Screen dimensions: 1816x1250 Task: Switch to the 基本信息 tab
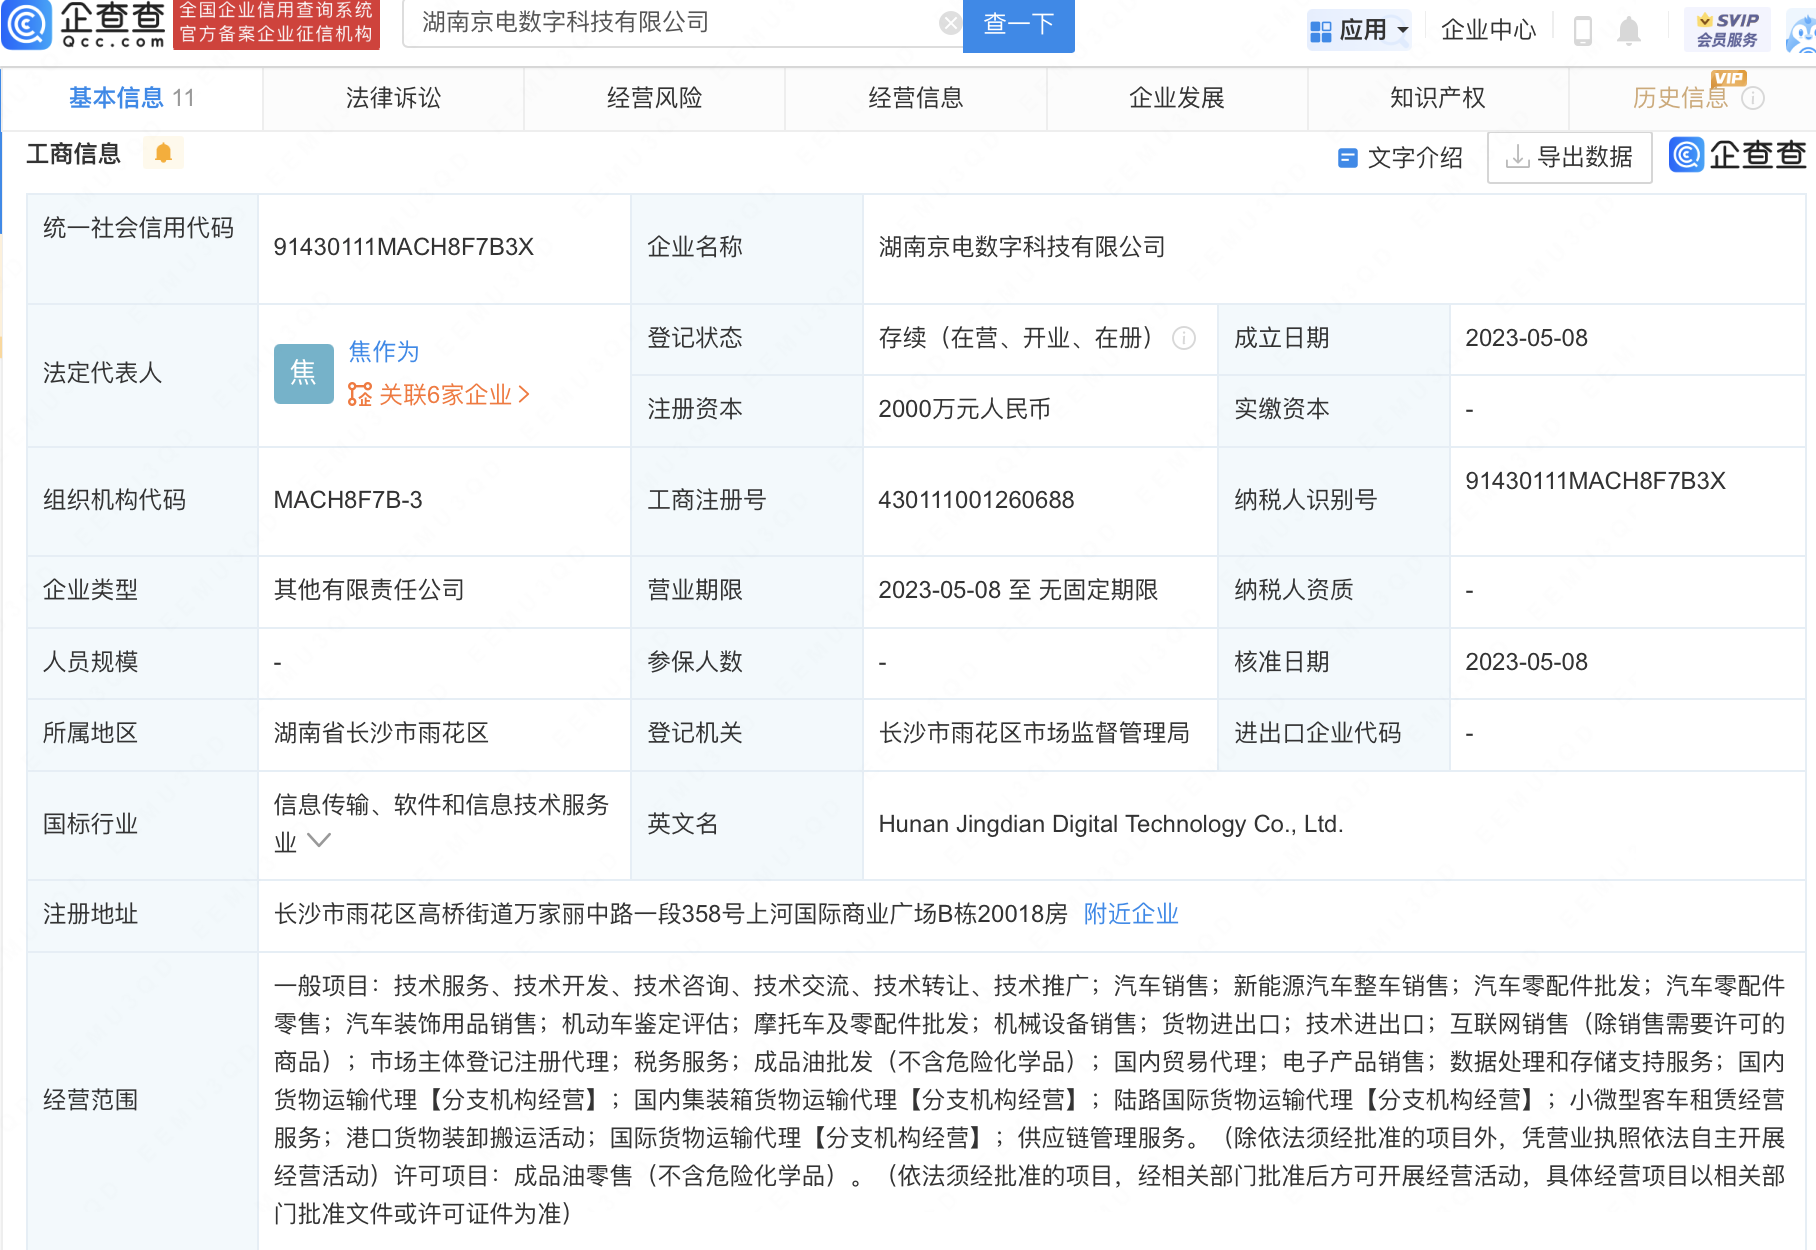click(x=131, y=98)
